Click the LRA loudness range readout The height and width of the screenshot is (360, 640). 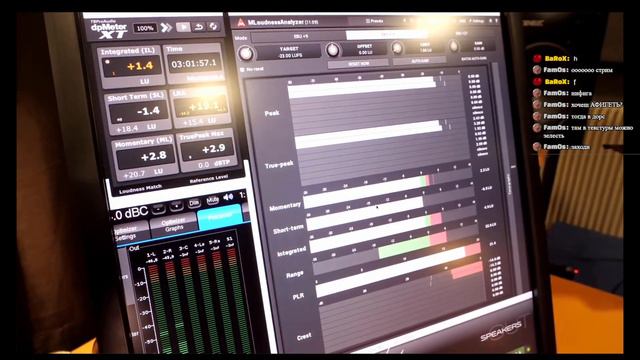tap(200, 107)
